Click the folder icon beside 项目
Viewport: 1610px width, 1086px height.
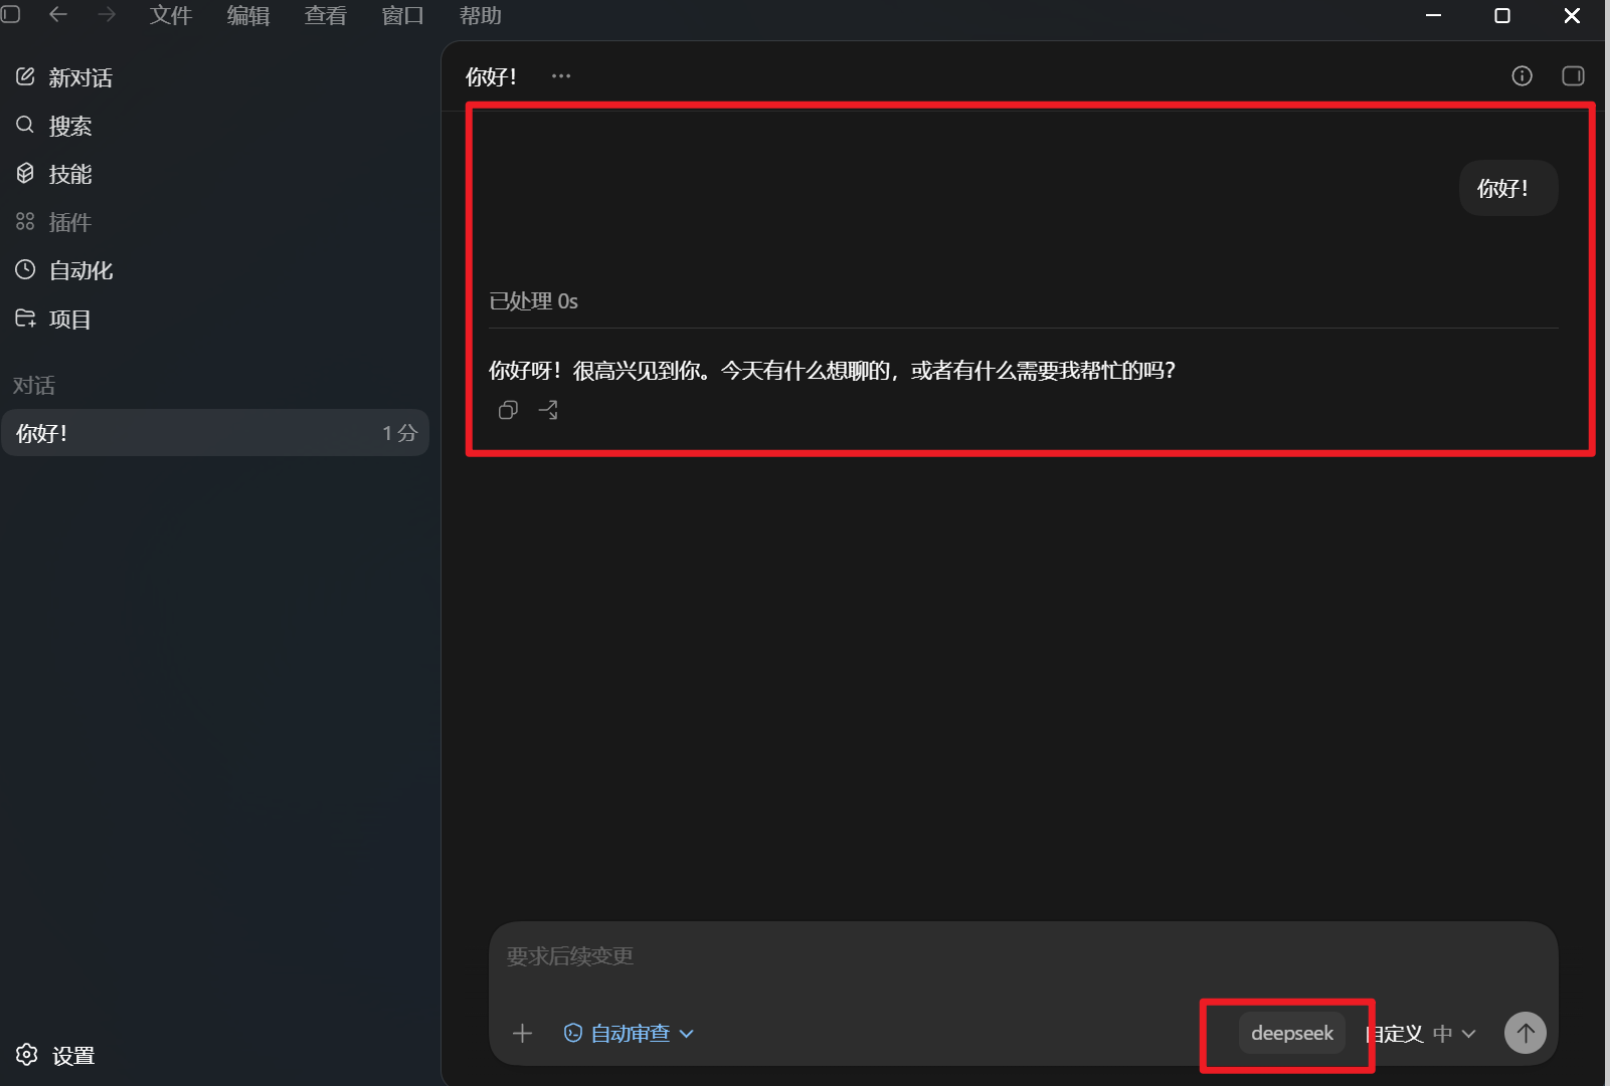(25, 318)
